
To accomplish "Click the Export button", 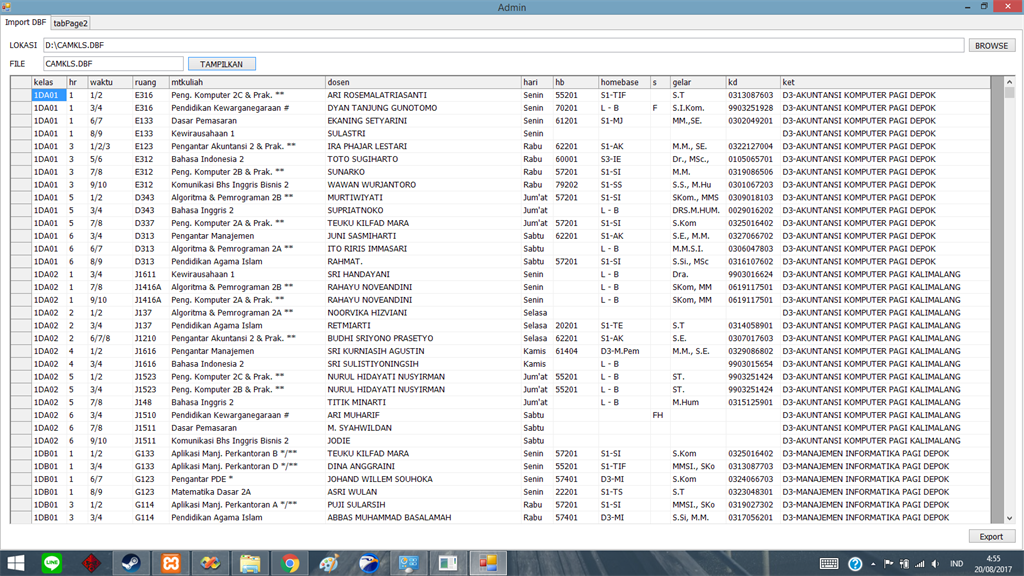I will [991, 536].
